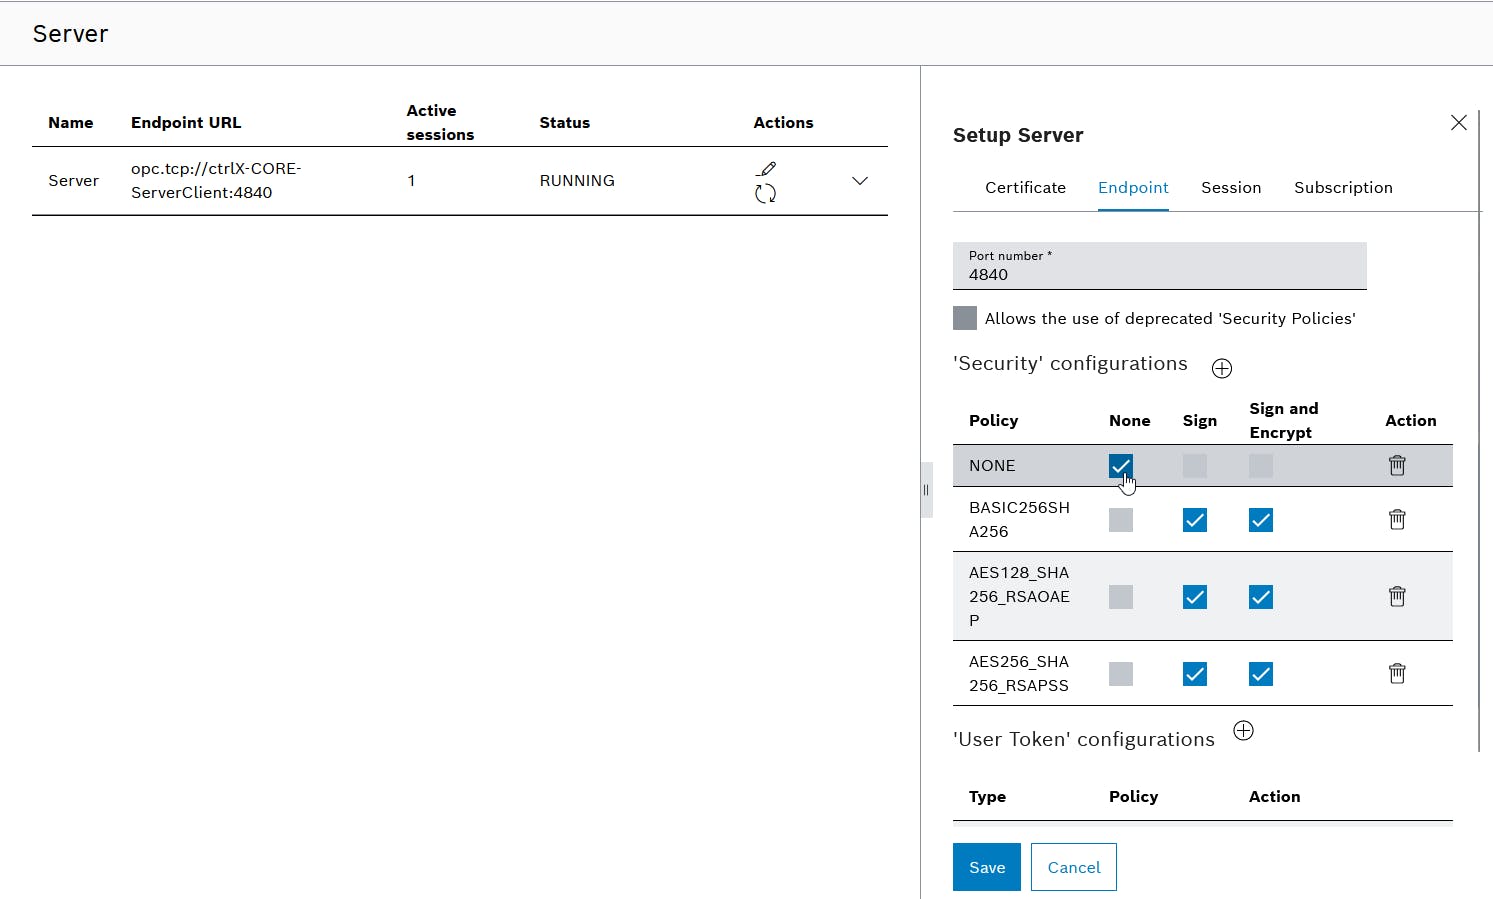This screenshot has height=899, width=1493.
Task: Click the restart server refresh icon
Action: click(x=765, y=194)
